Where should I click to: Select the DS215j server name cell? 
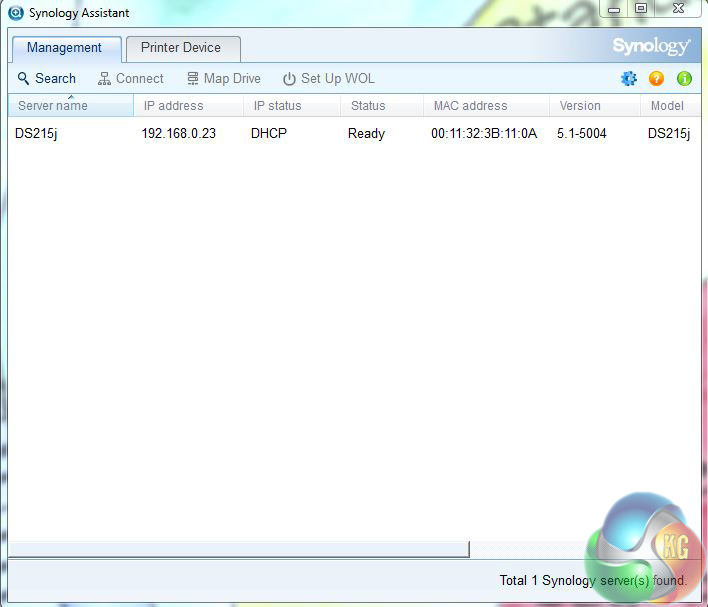36,134
